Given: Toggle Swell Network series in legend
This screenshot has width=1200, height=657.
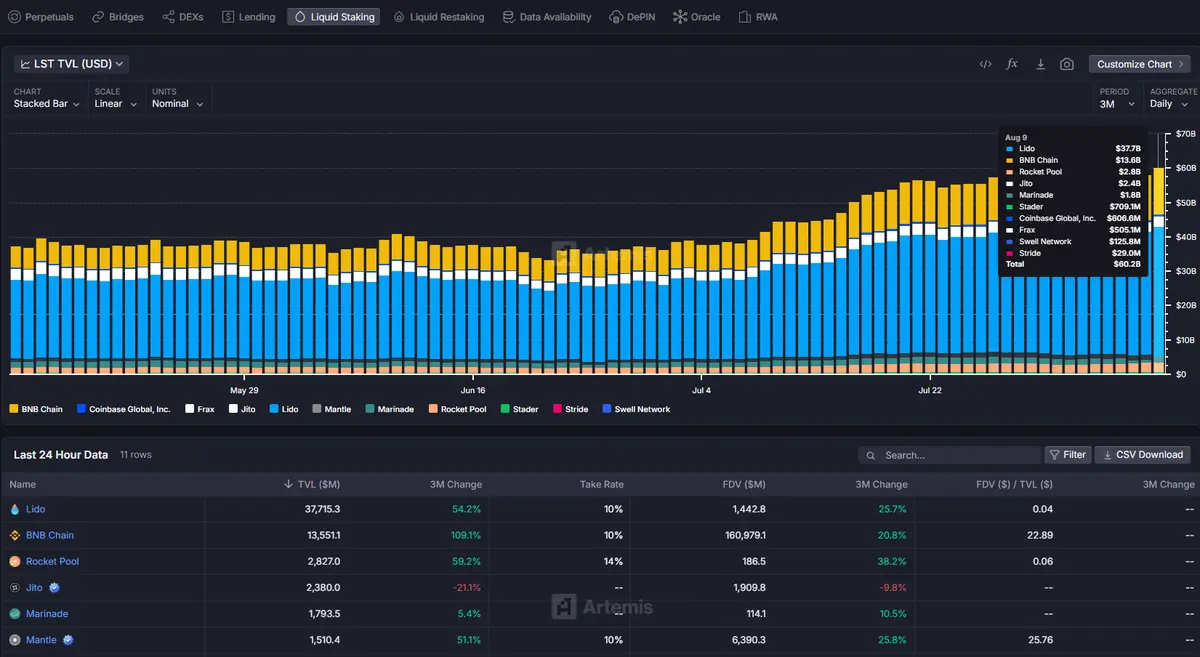Looking at the screenshot, I should coord(636,409).
